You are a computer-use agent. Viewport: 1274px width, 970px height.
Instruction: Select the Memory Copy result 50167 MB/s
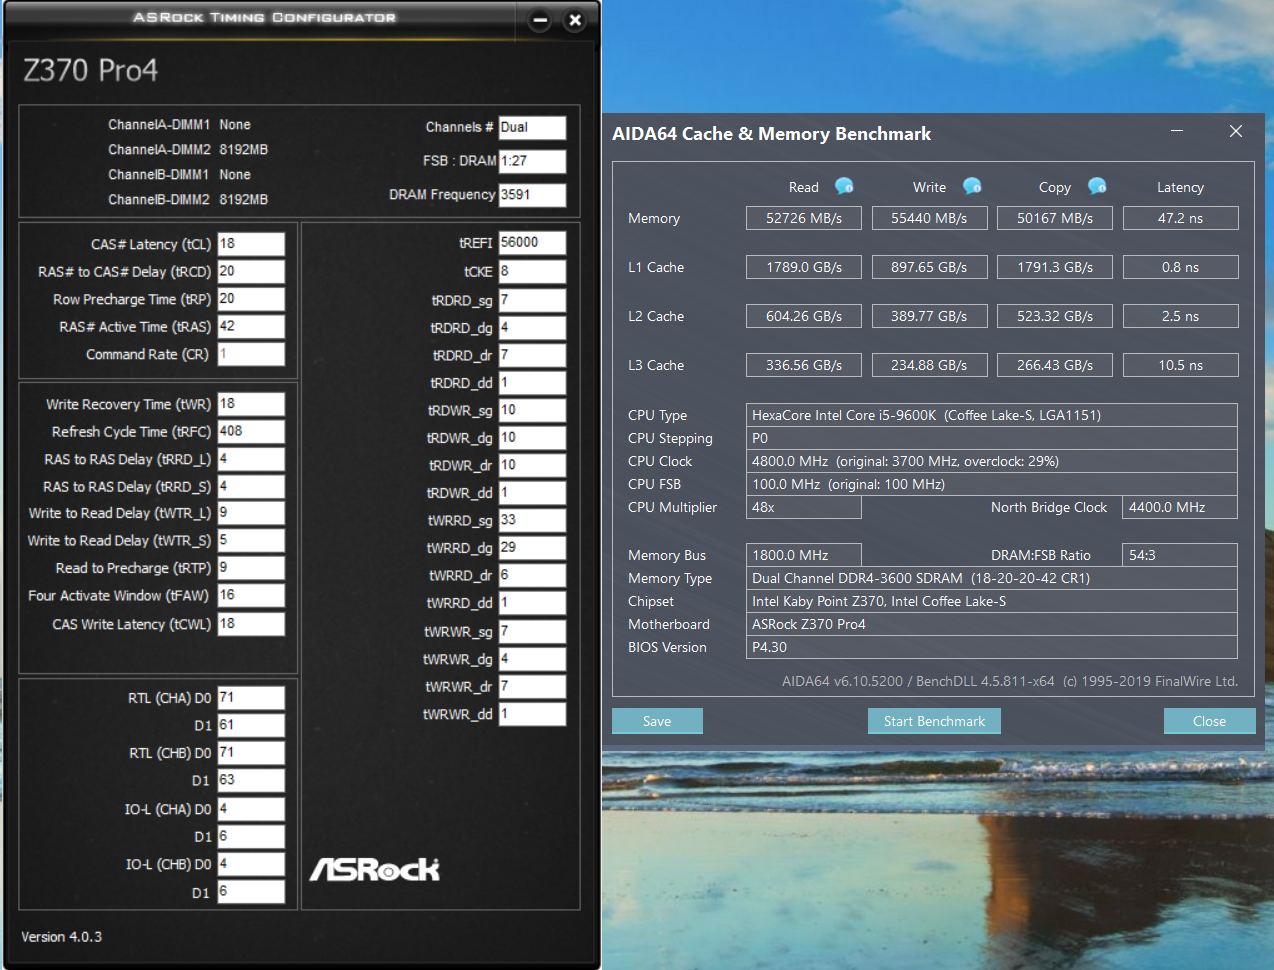pos(1055,218)
